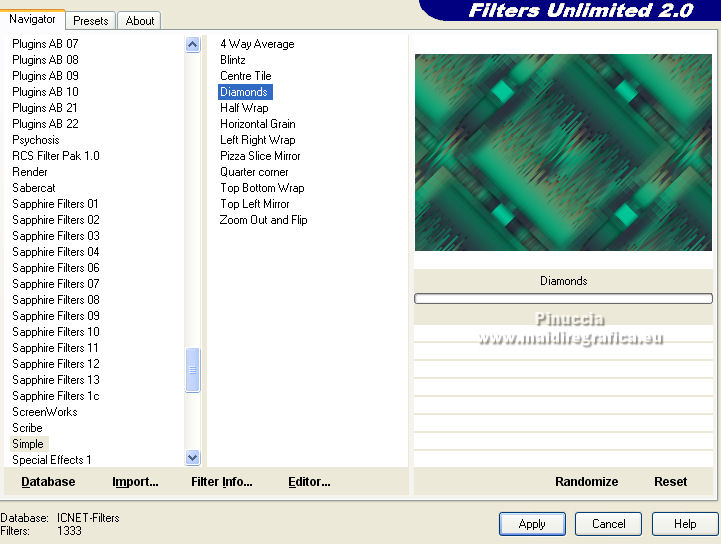
Task: Switch to the Navigator tab
Action: [32, 19]
